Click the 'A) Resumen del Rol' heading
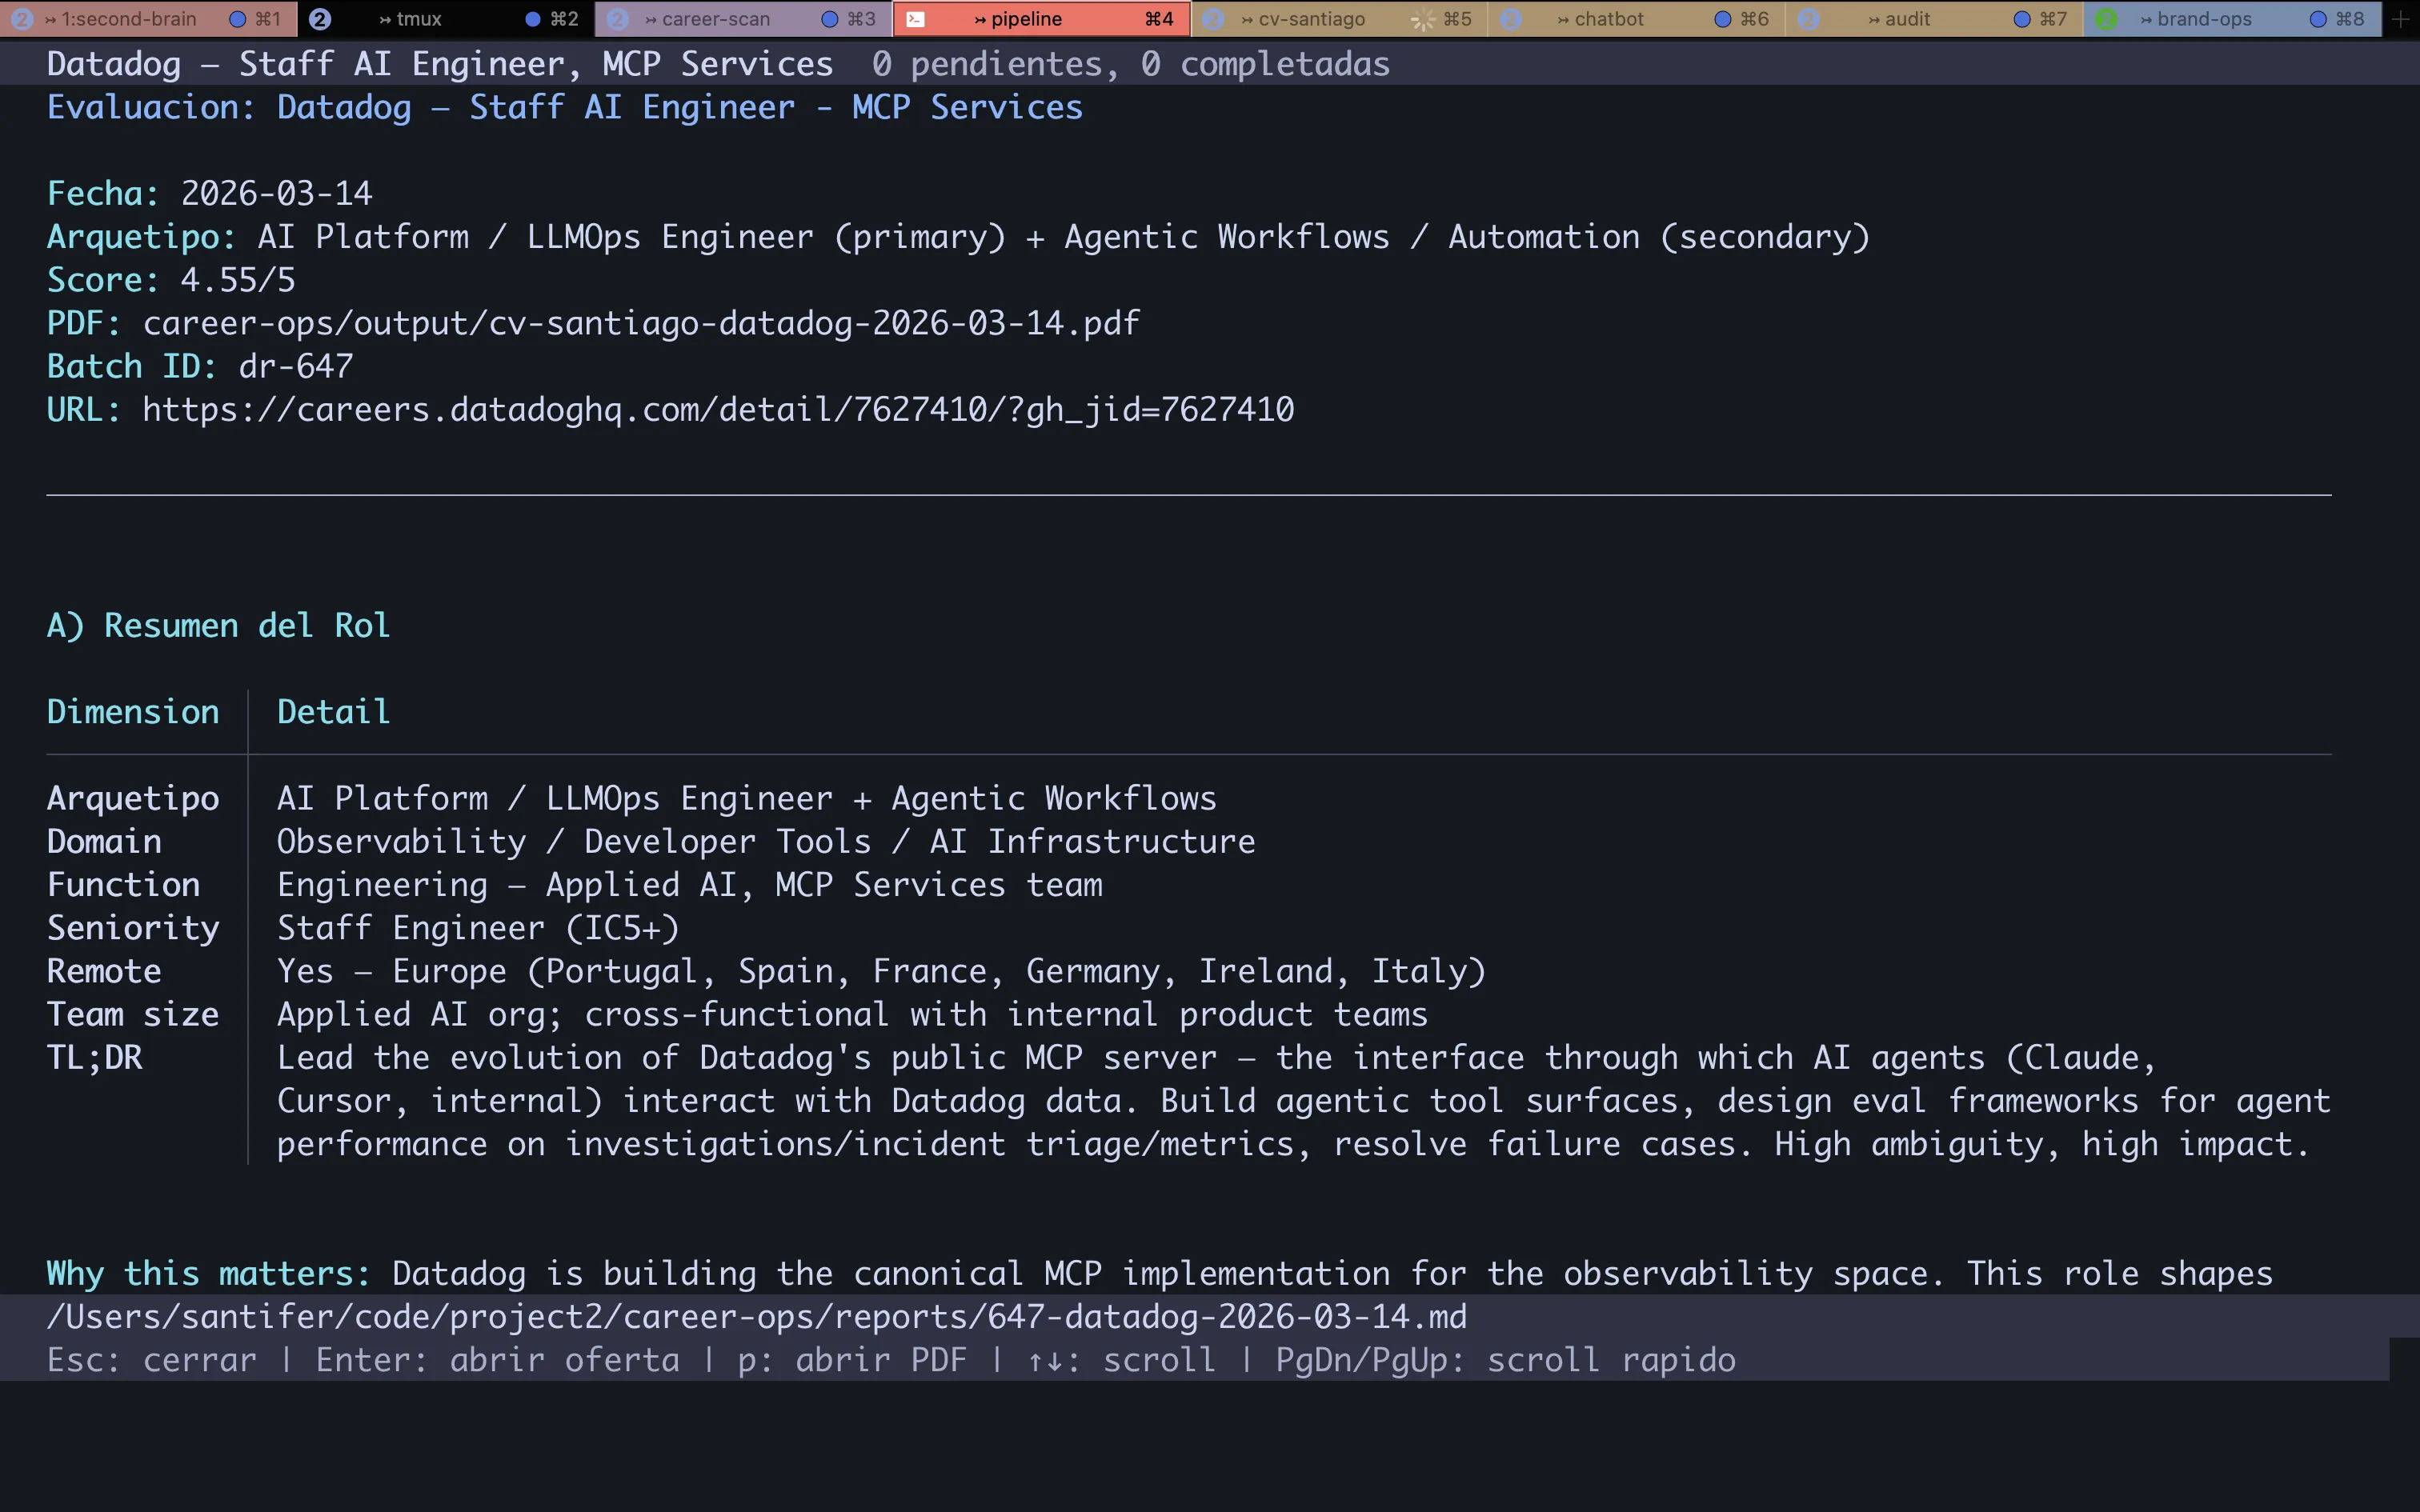This screenshot has height=1512, width=2420. click(218, 626)
